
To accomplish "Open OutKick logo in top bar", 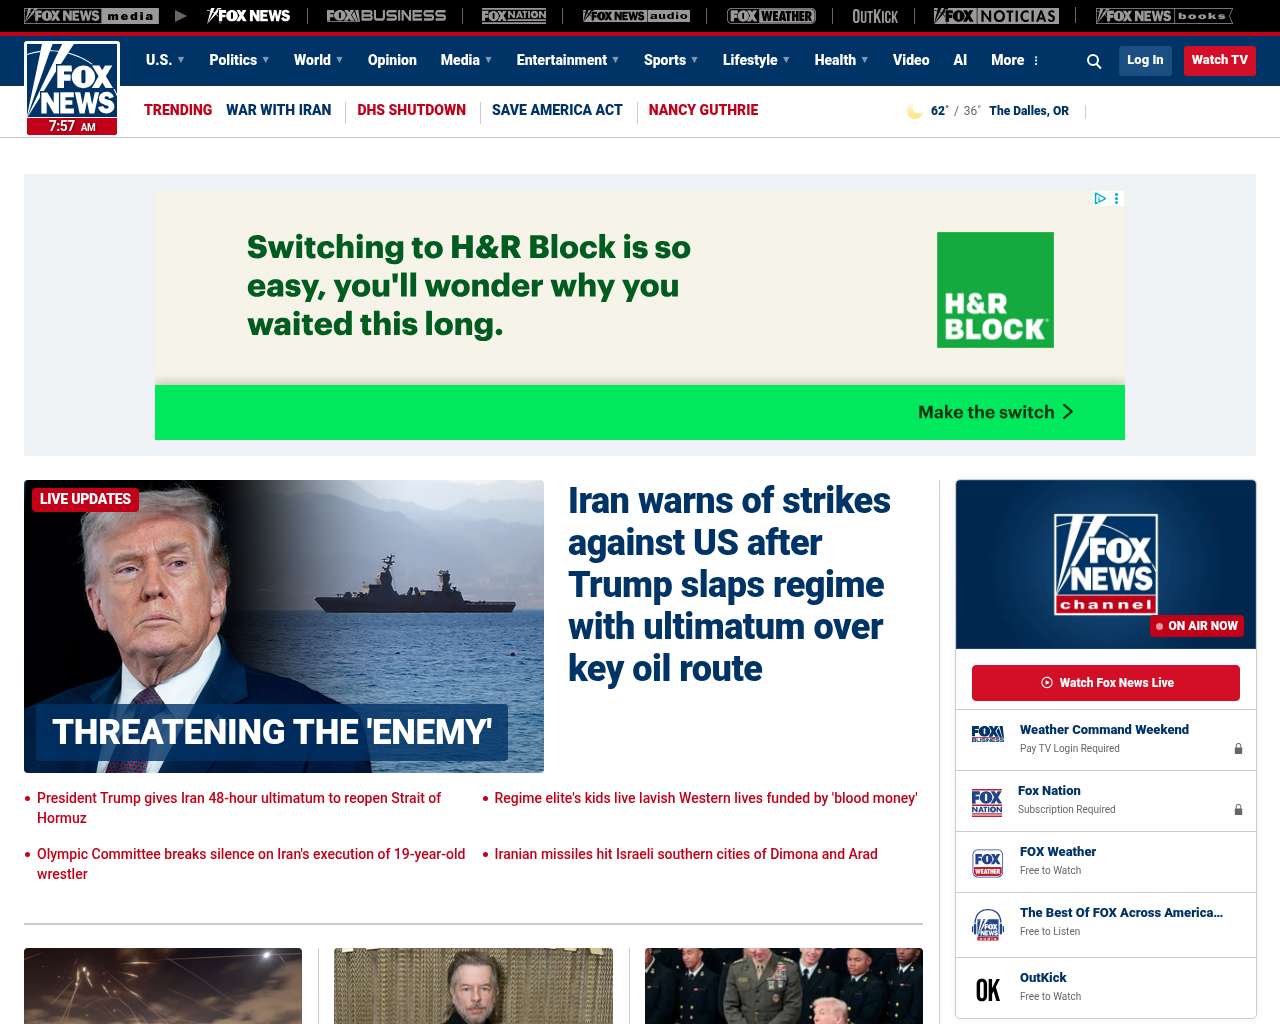I will pyautogui.click(x=875, y=16).
